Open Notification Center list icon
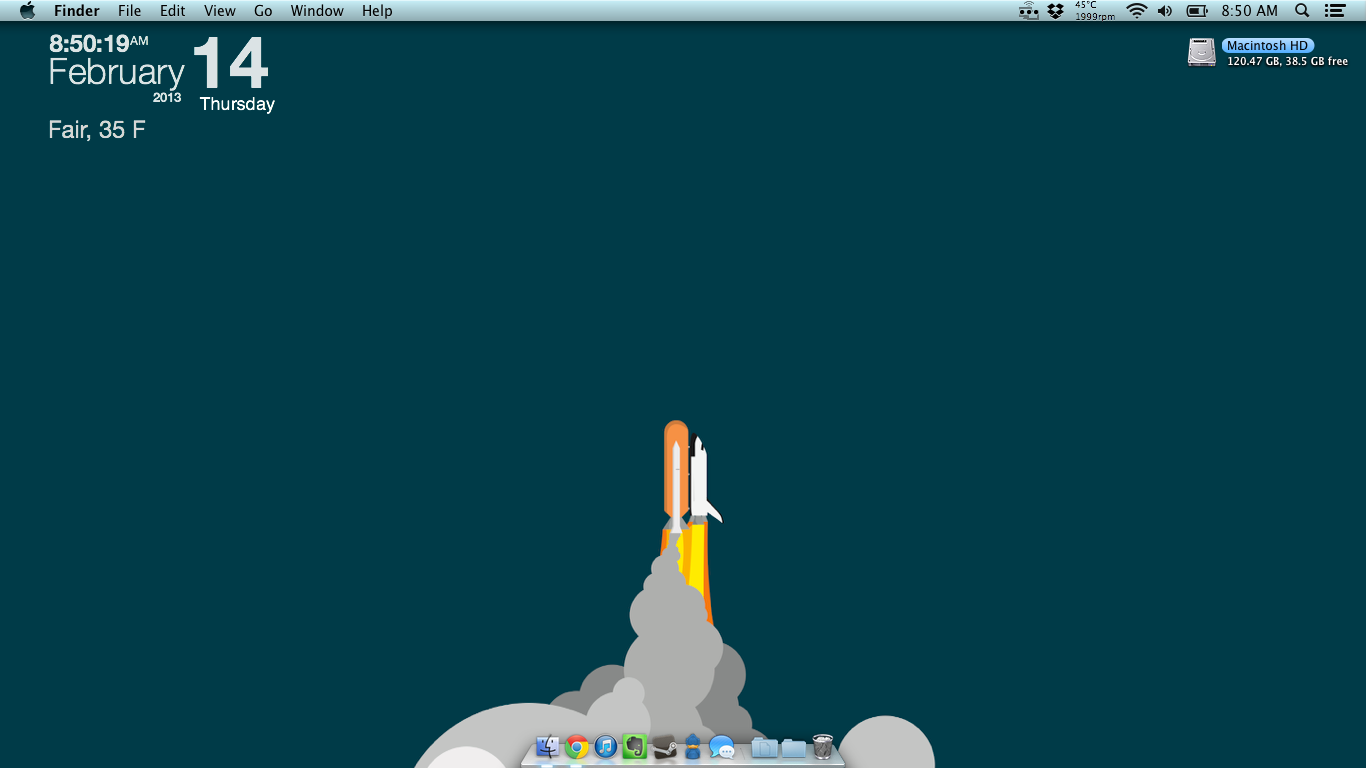 click(1334, 11)
